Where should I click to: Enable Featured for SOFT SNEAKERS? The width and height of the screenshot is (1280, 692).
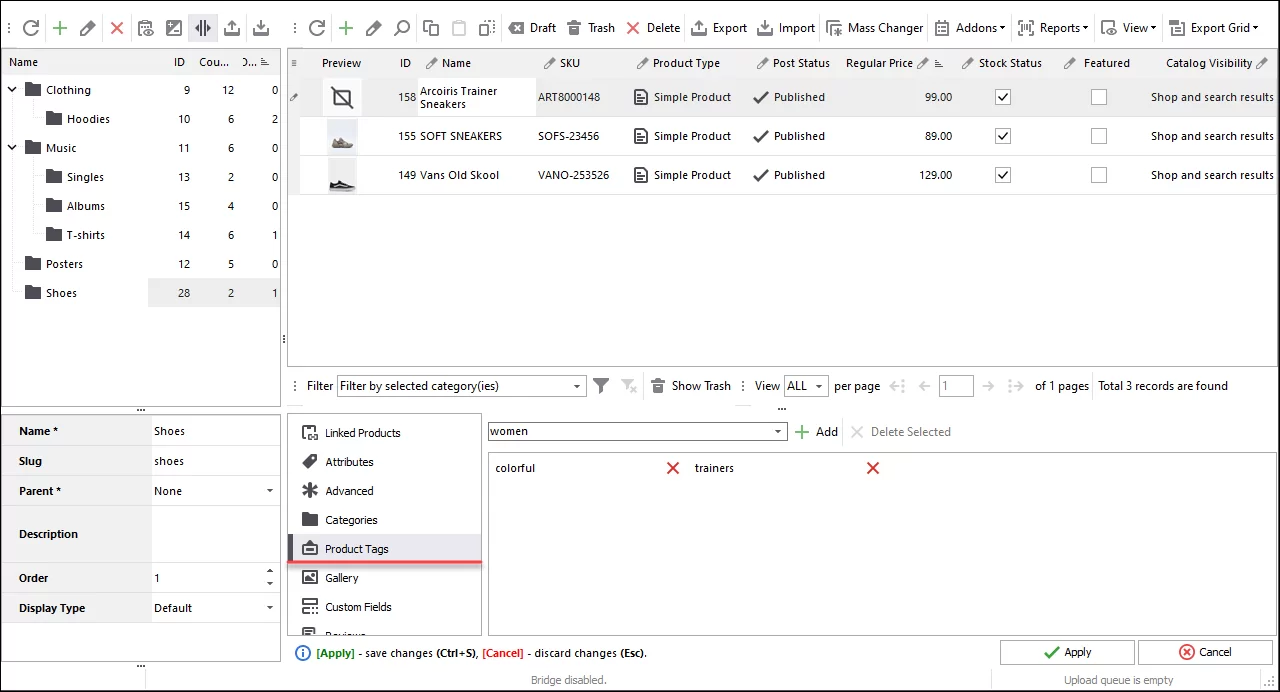tap(1098, 135)
